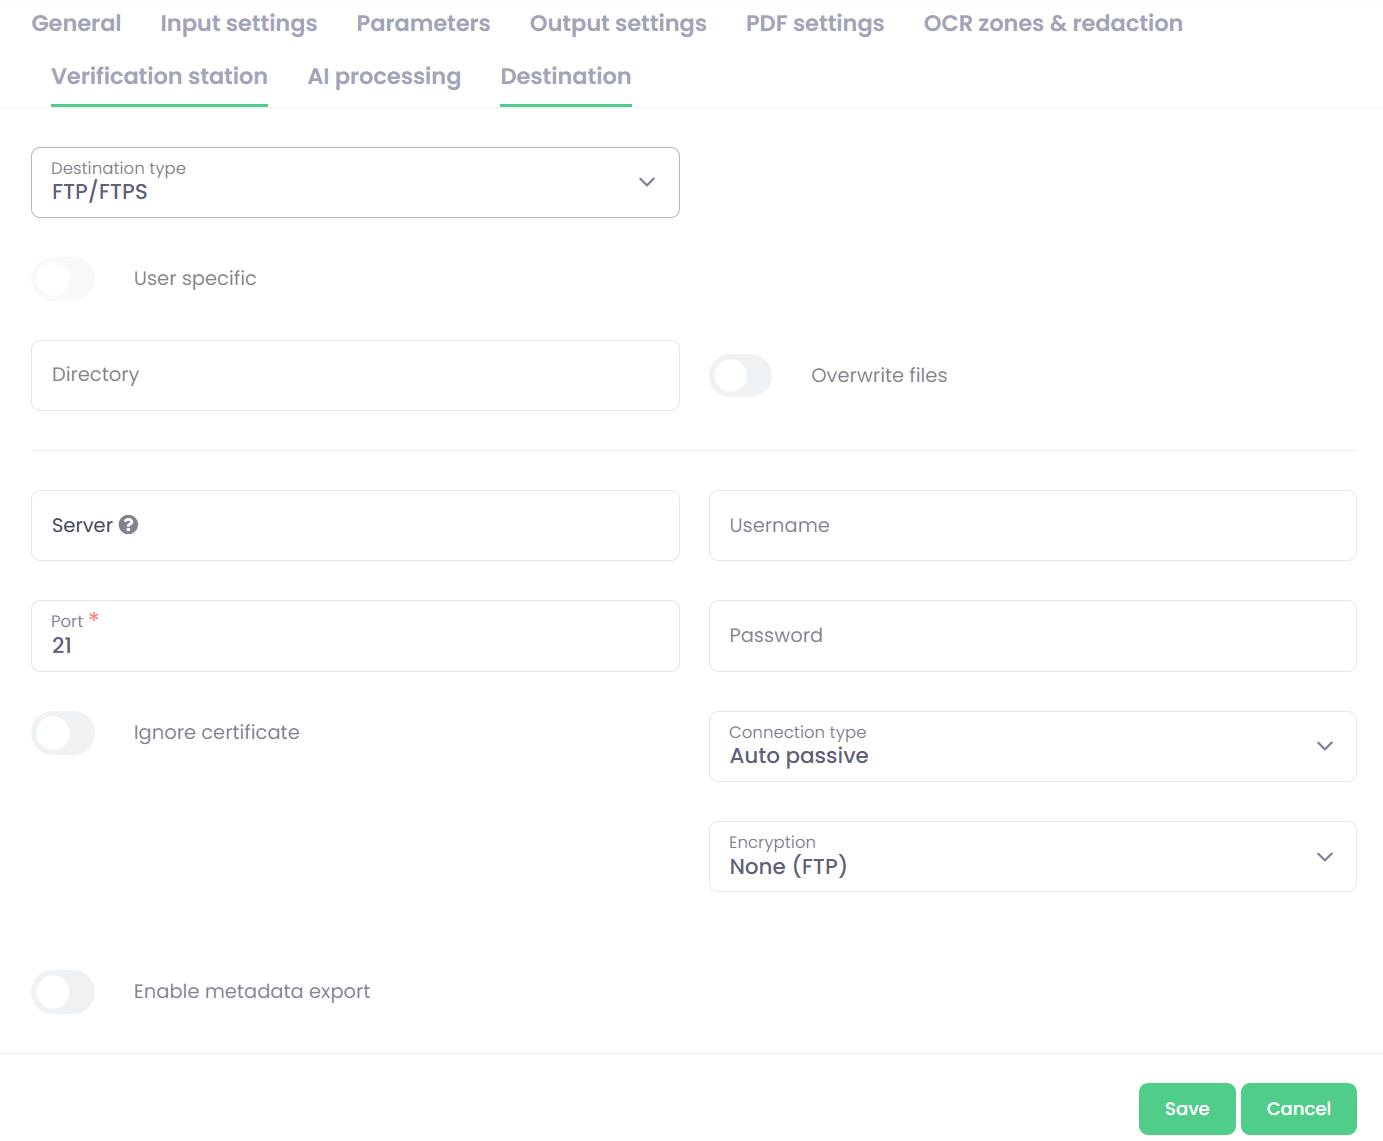This screenshot has height=1141, width=1383.
Task: Select the Output settings tab
Action: click(618, 24)
